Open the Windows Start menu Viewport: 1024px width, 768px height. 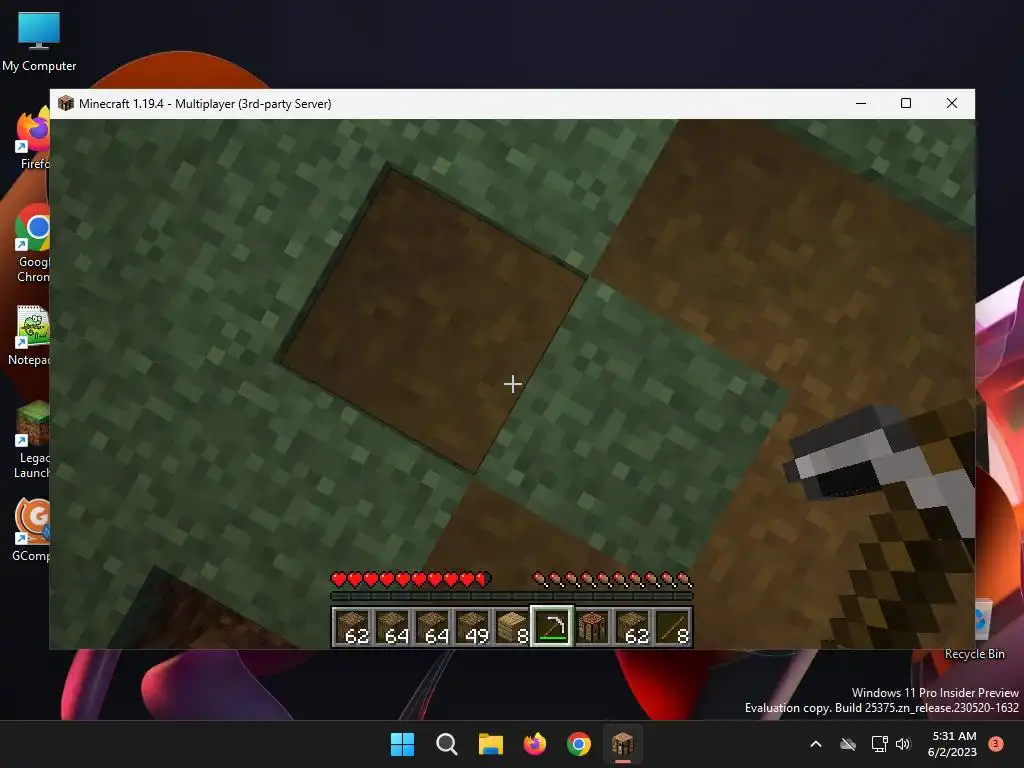(x=402, y=744)
